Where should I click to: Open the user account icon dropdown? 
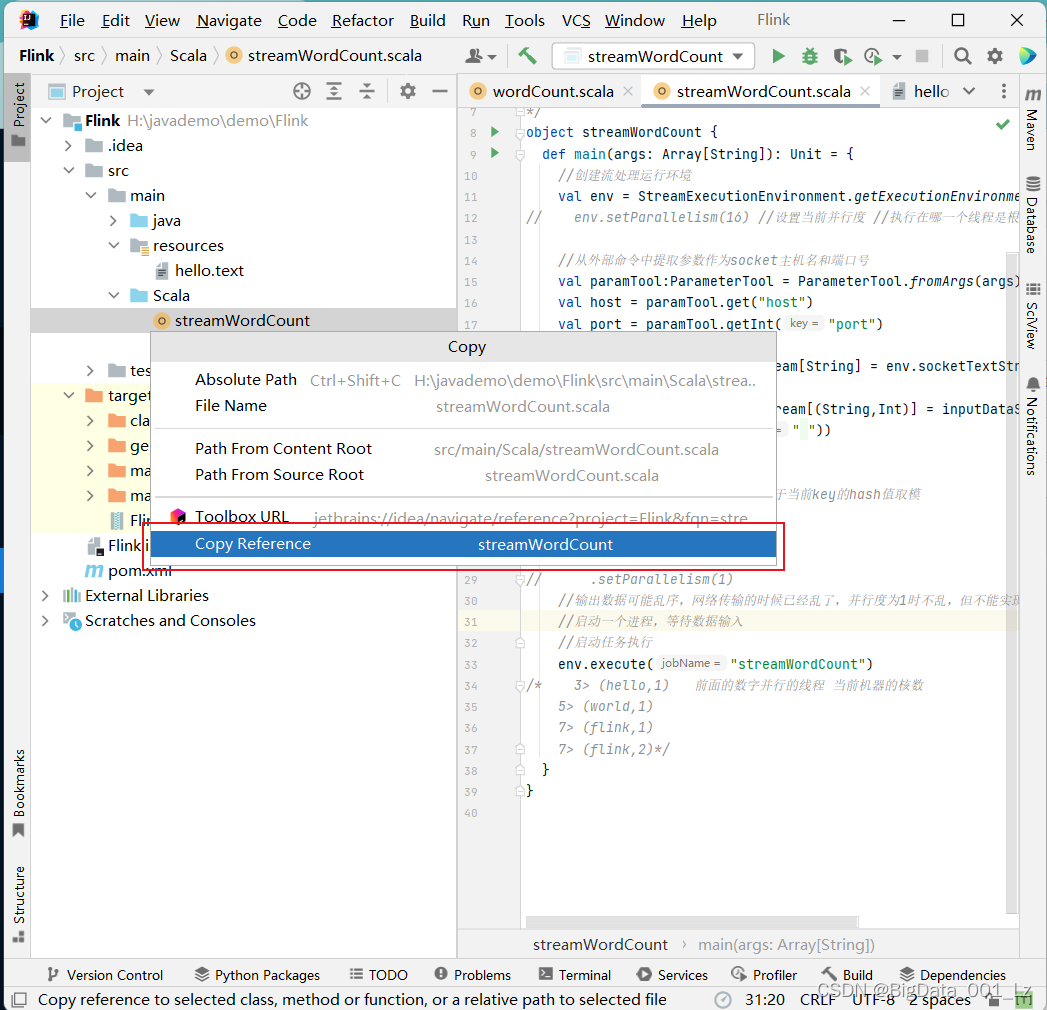(481, 56)
